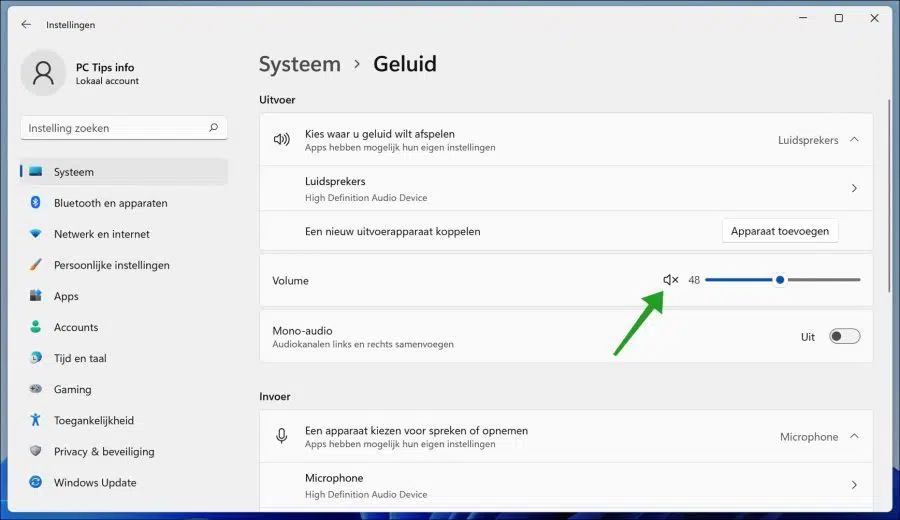Click the back arrow in Instellingen

pyautogui.click(x=26, y=24)
